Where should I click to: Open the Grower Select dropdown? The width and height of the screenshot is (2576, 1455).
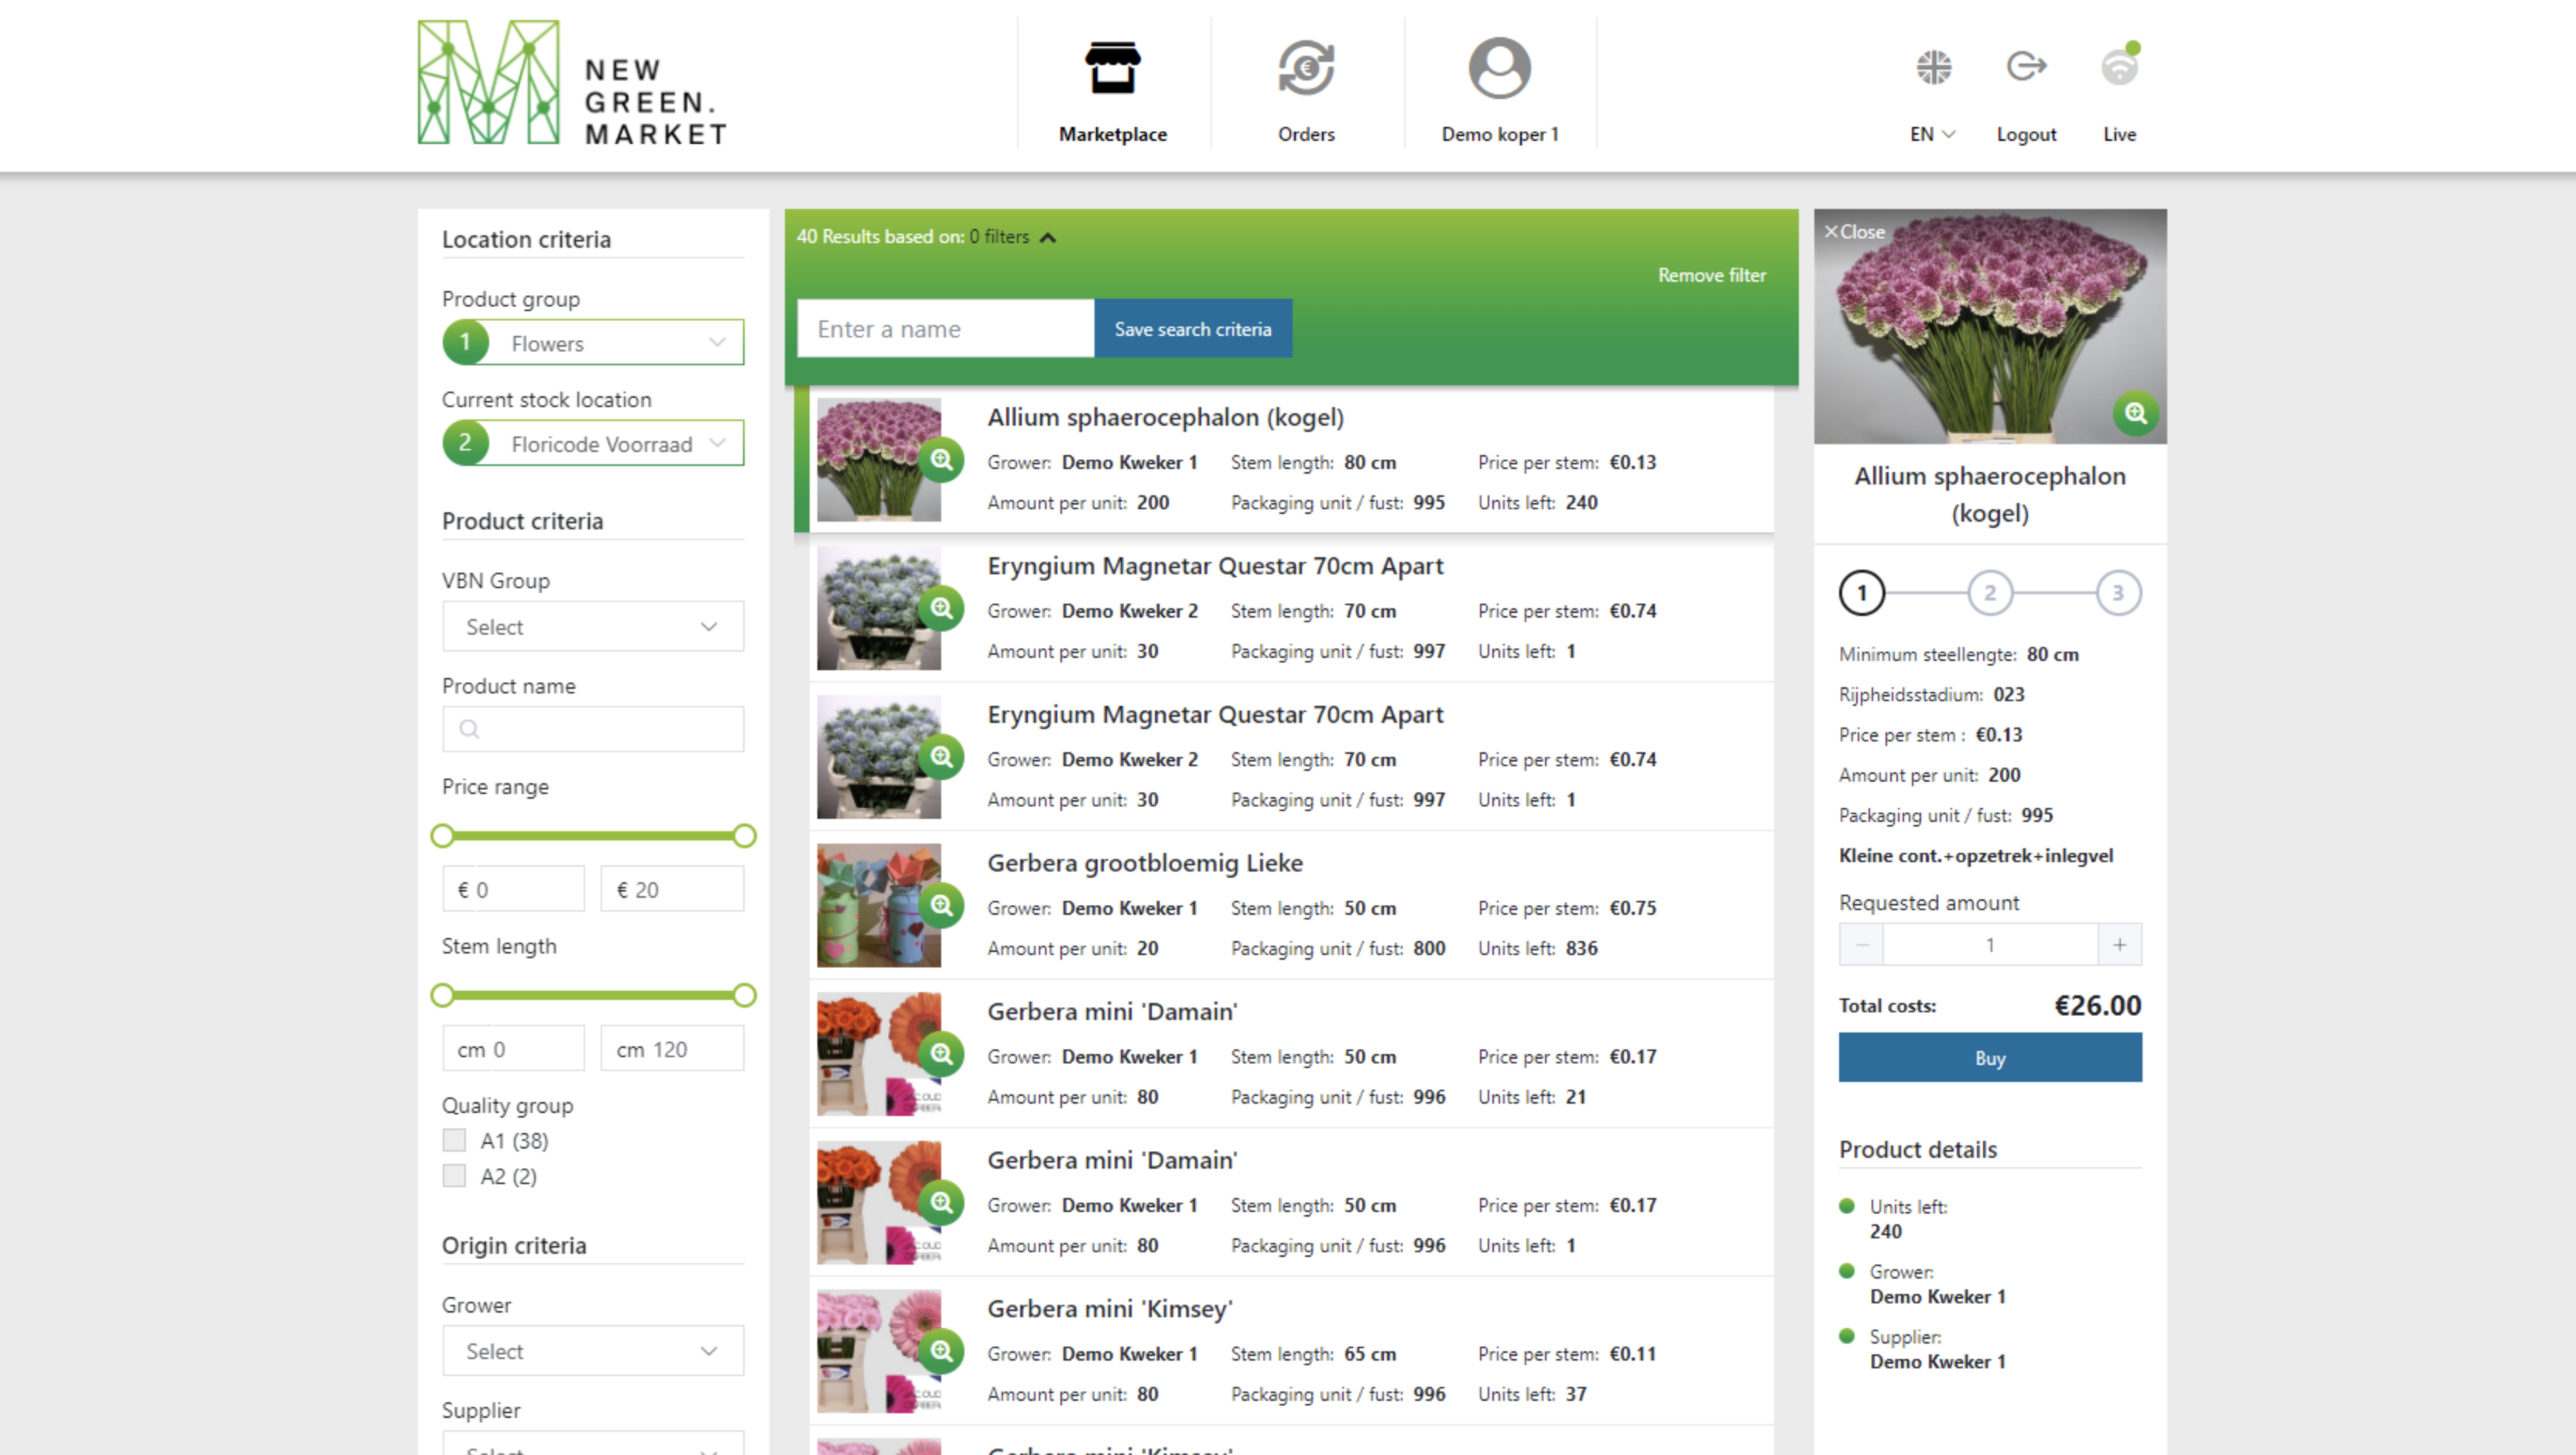point(593,1351)
